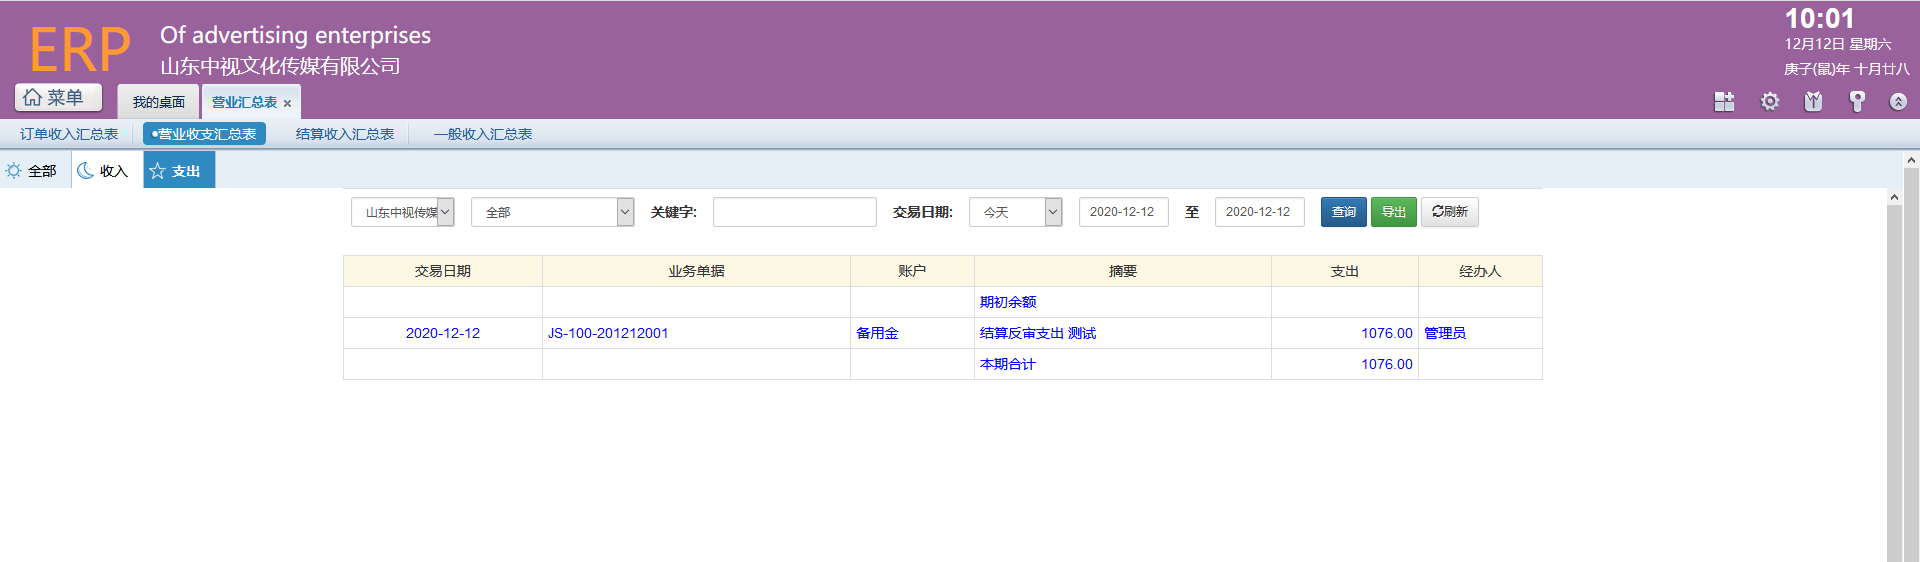
Task: Click the start date field 2020-12-12
Action: 1124,212
